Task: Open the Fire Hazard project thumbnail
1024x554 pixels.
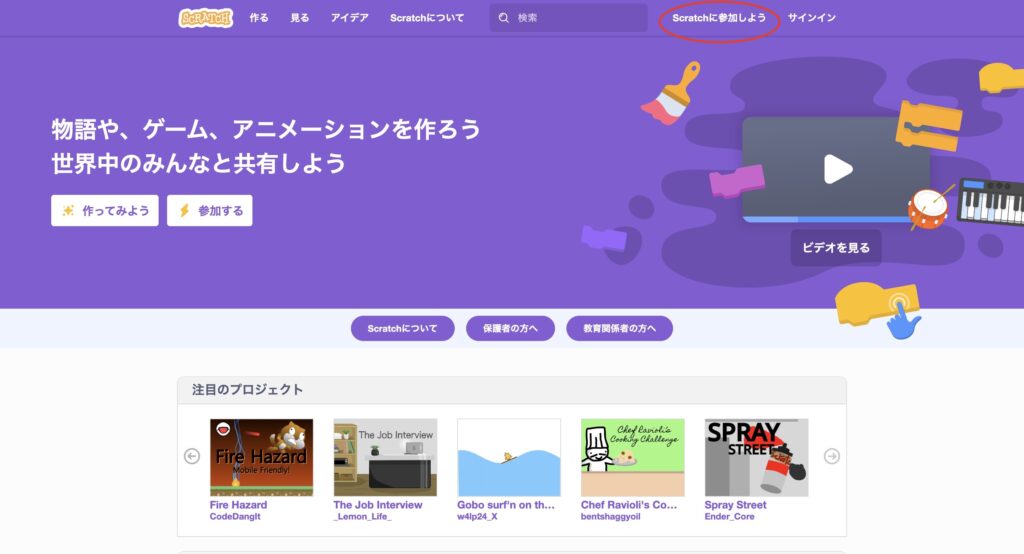Action: [261, 457]
